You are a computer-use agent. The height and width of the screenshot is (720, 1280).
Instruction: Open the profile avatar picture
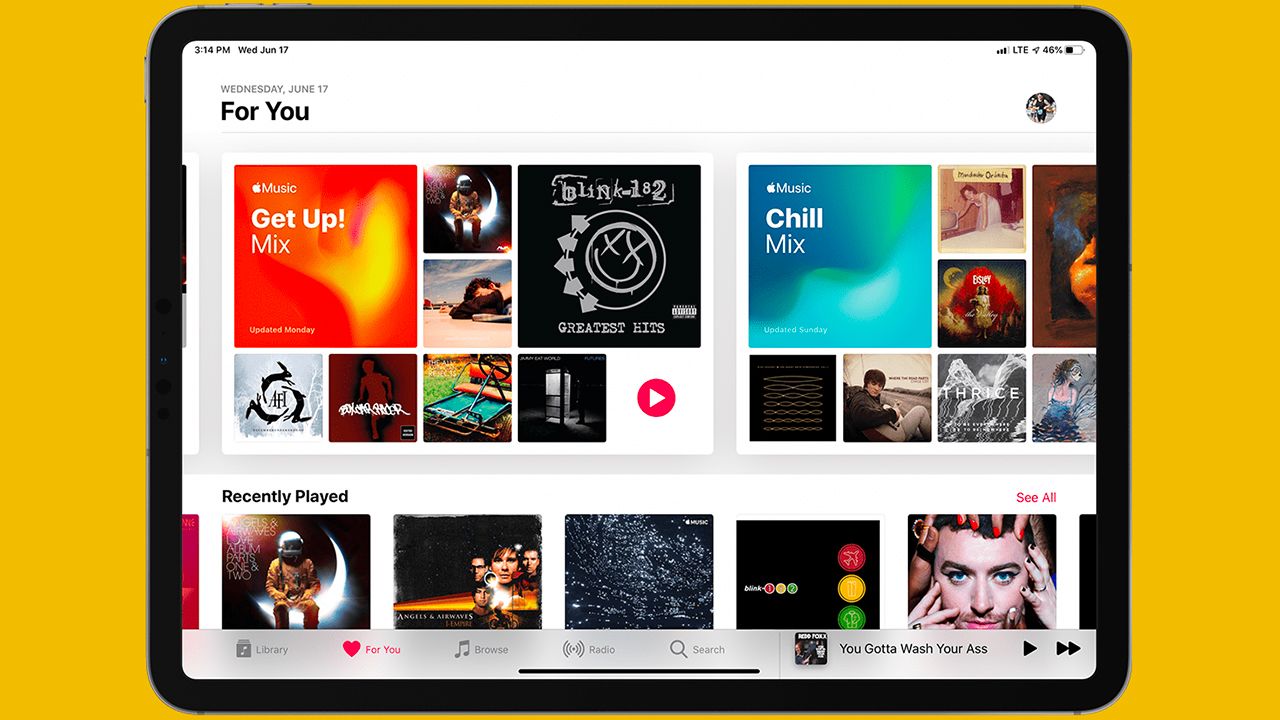1041,108
